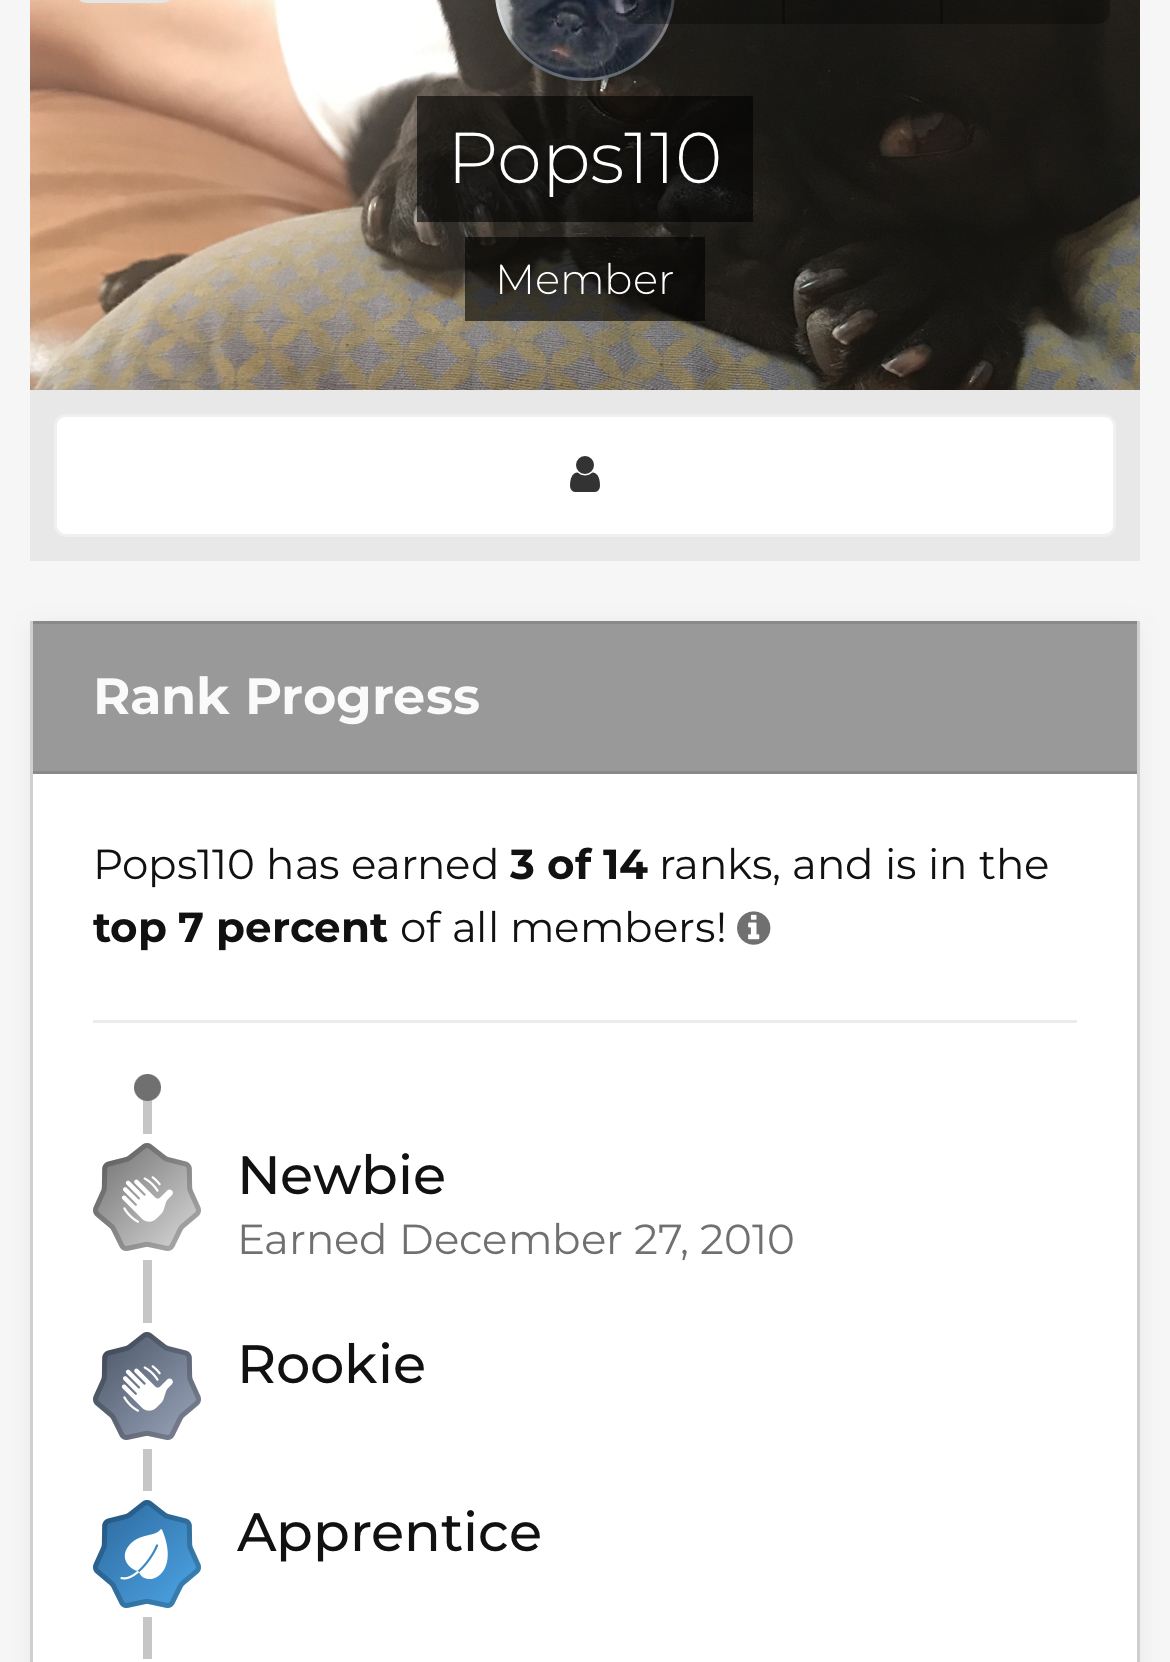
Task: Open the profile tab person icon
Action: (585, 475)
